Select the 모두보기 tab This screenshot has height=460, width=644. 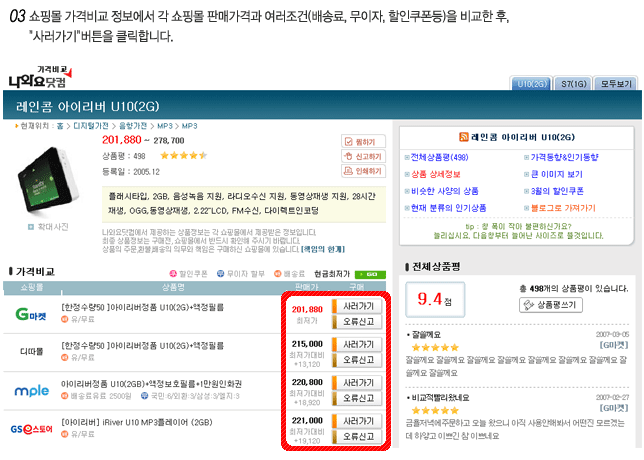[616, 82]
